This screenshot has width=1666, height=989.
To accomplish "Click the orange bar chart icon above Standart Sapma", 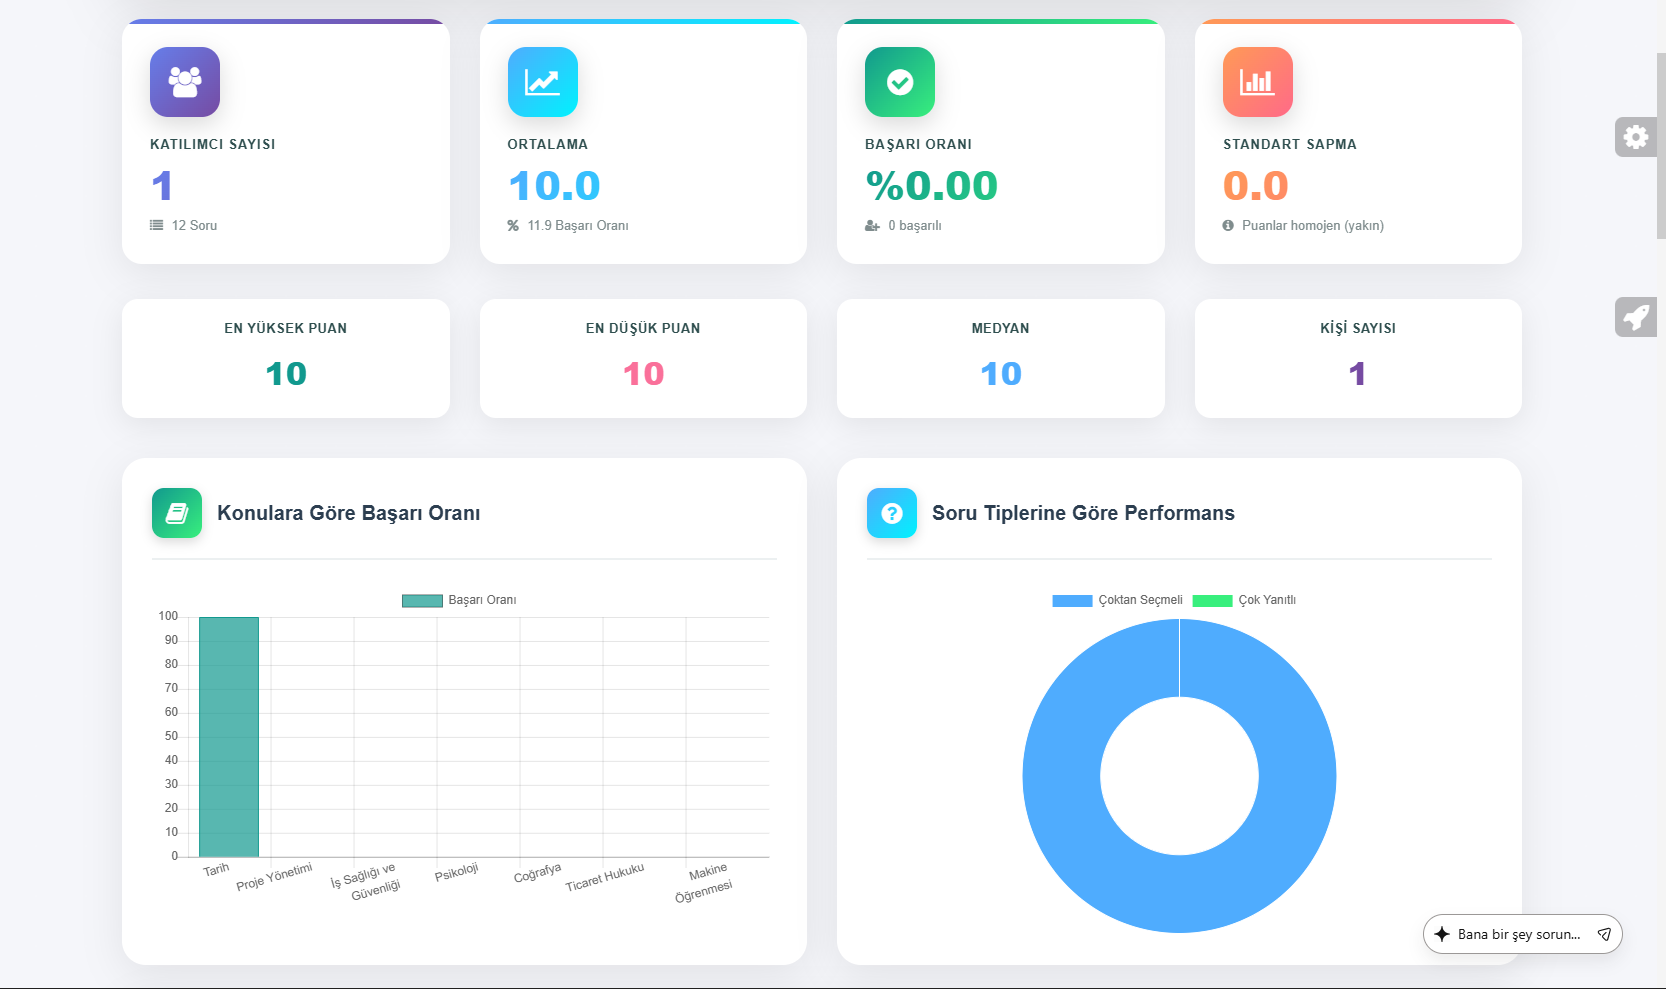I will click(1257, 82).
